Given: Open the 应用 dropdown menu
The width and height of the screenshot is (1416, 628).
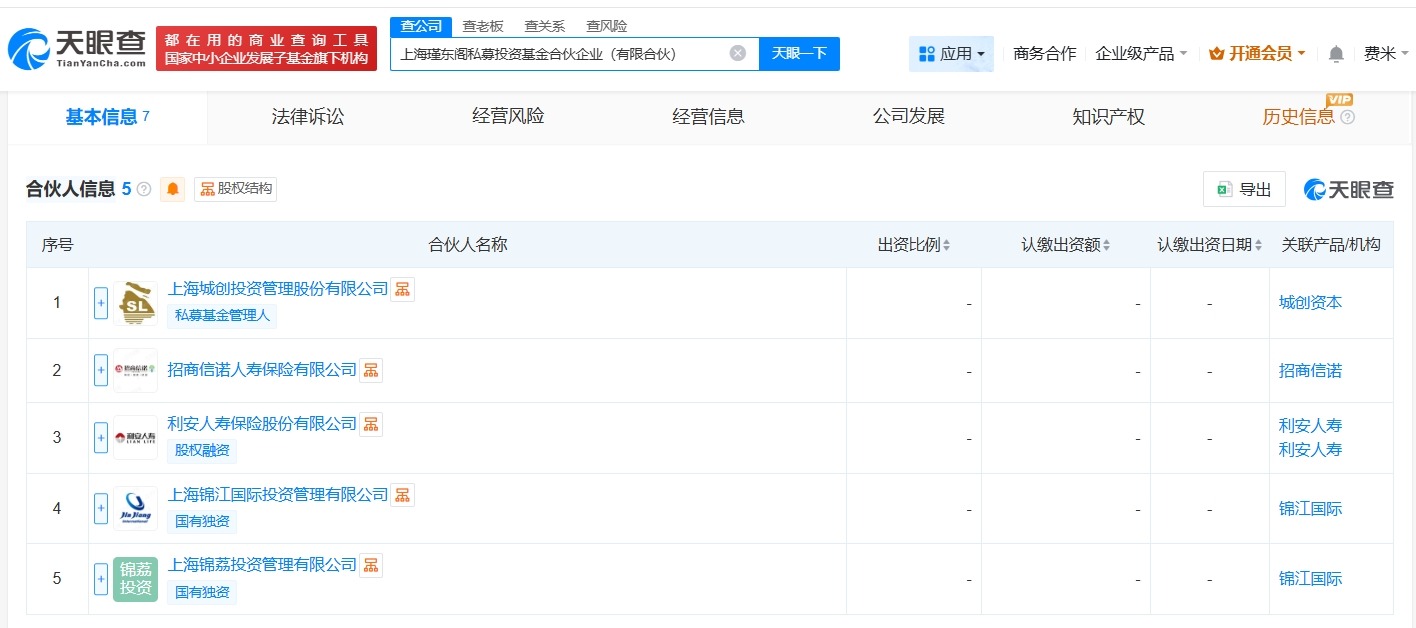Looking at the screenshot, I should point(951,54).
